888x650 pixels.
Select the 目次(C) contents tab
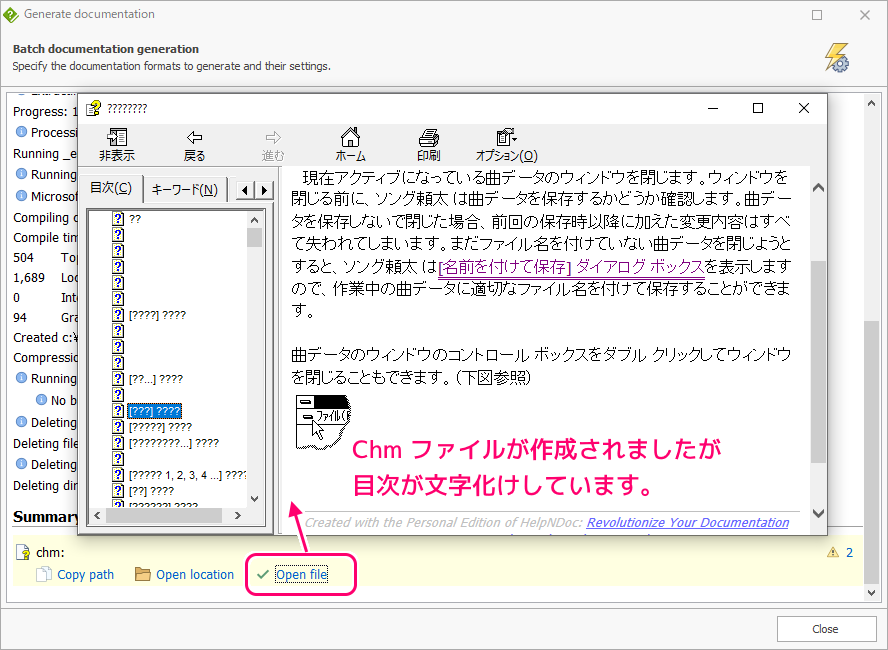point(111,187)
